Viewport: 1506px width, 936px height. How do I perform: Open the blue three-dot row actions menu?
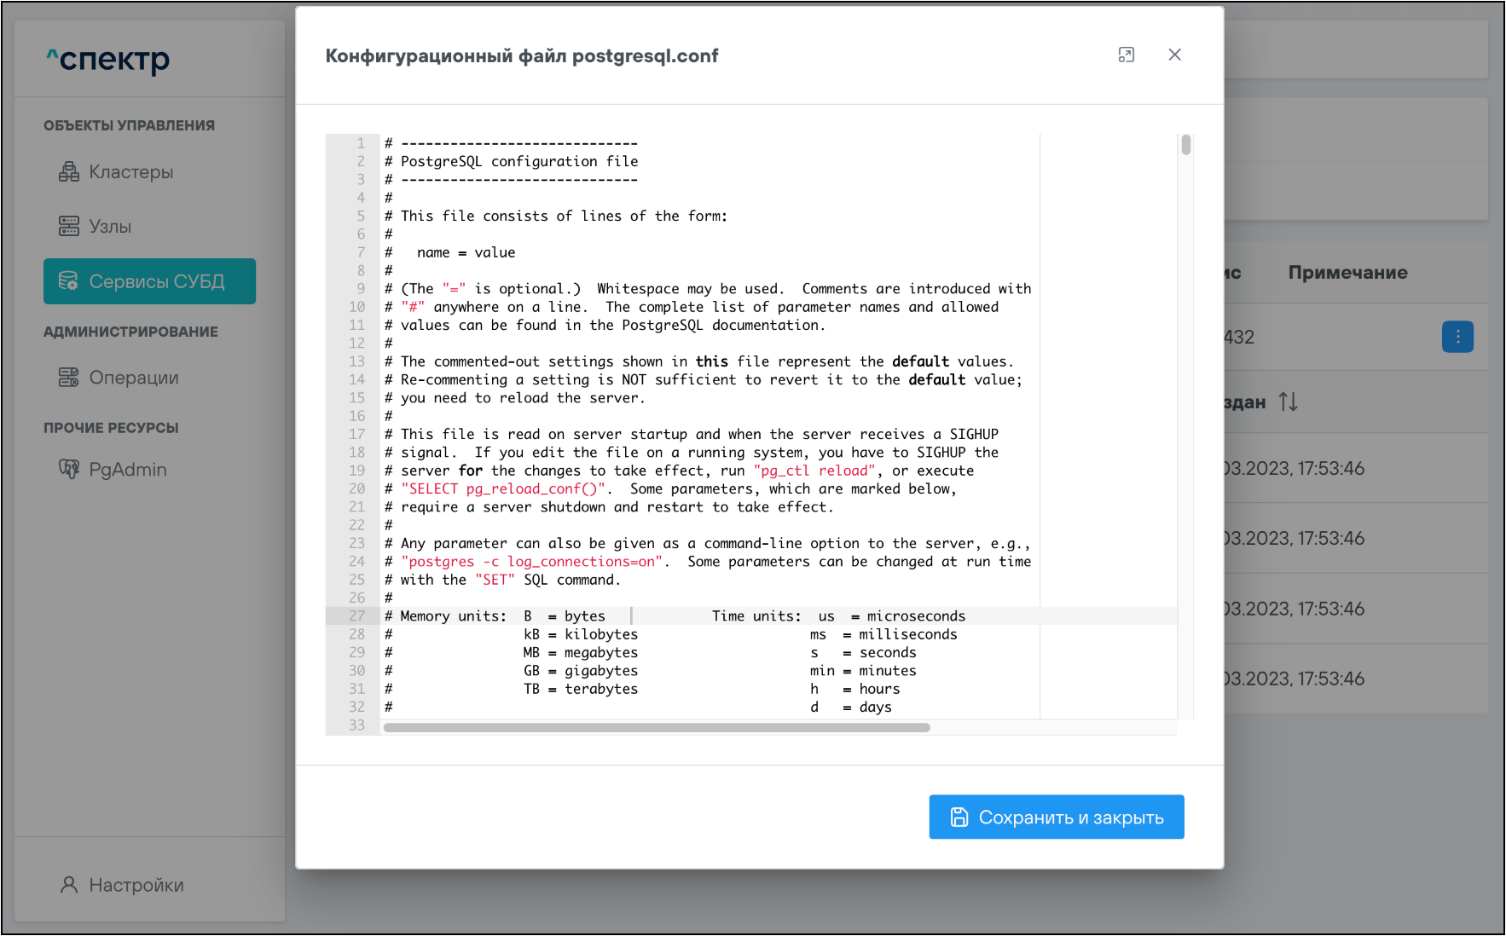pos(1457,337)
